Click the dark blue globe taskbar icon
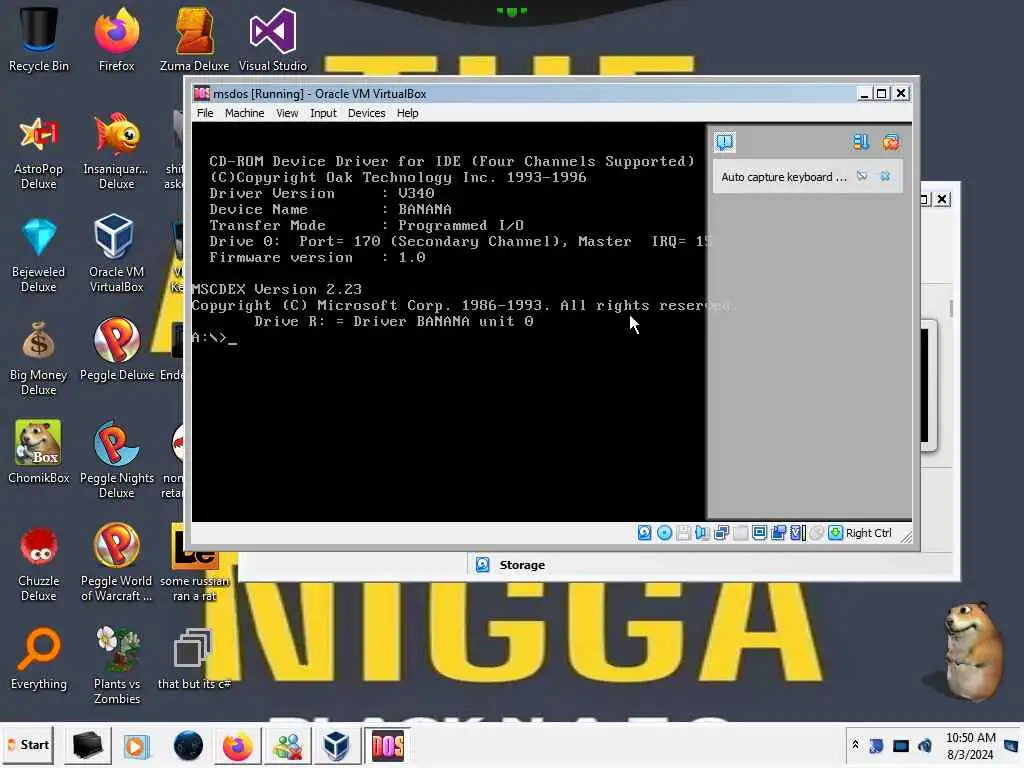The image size is (1024, 768). tap(188, 746)
